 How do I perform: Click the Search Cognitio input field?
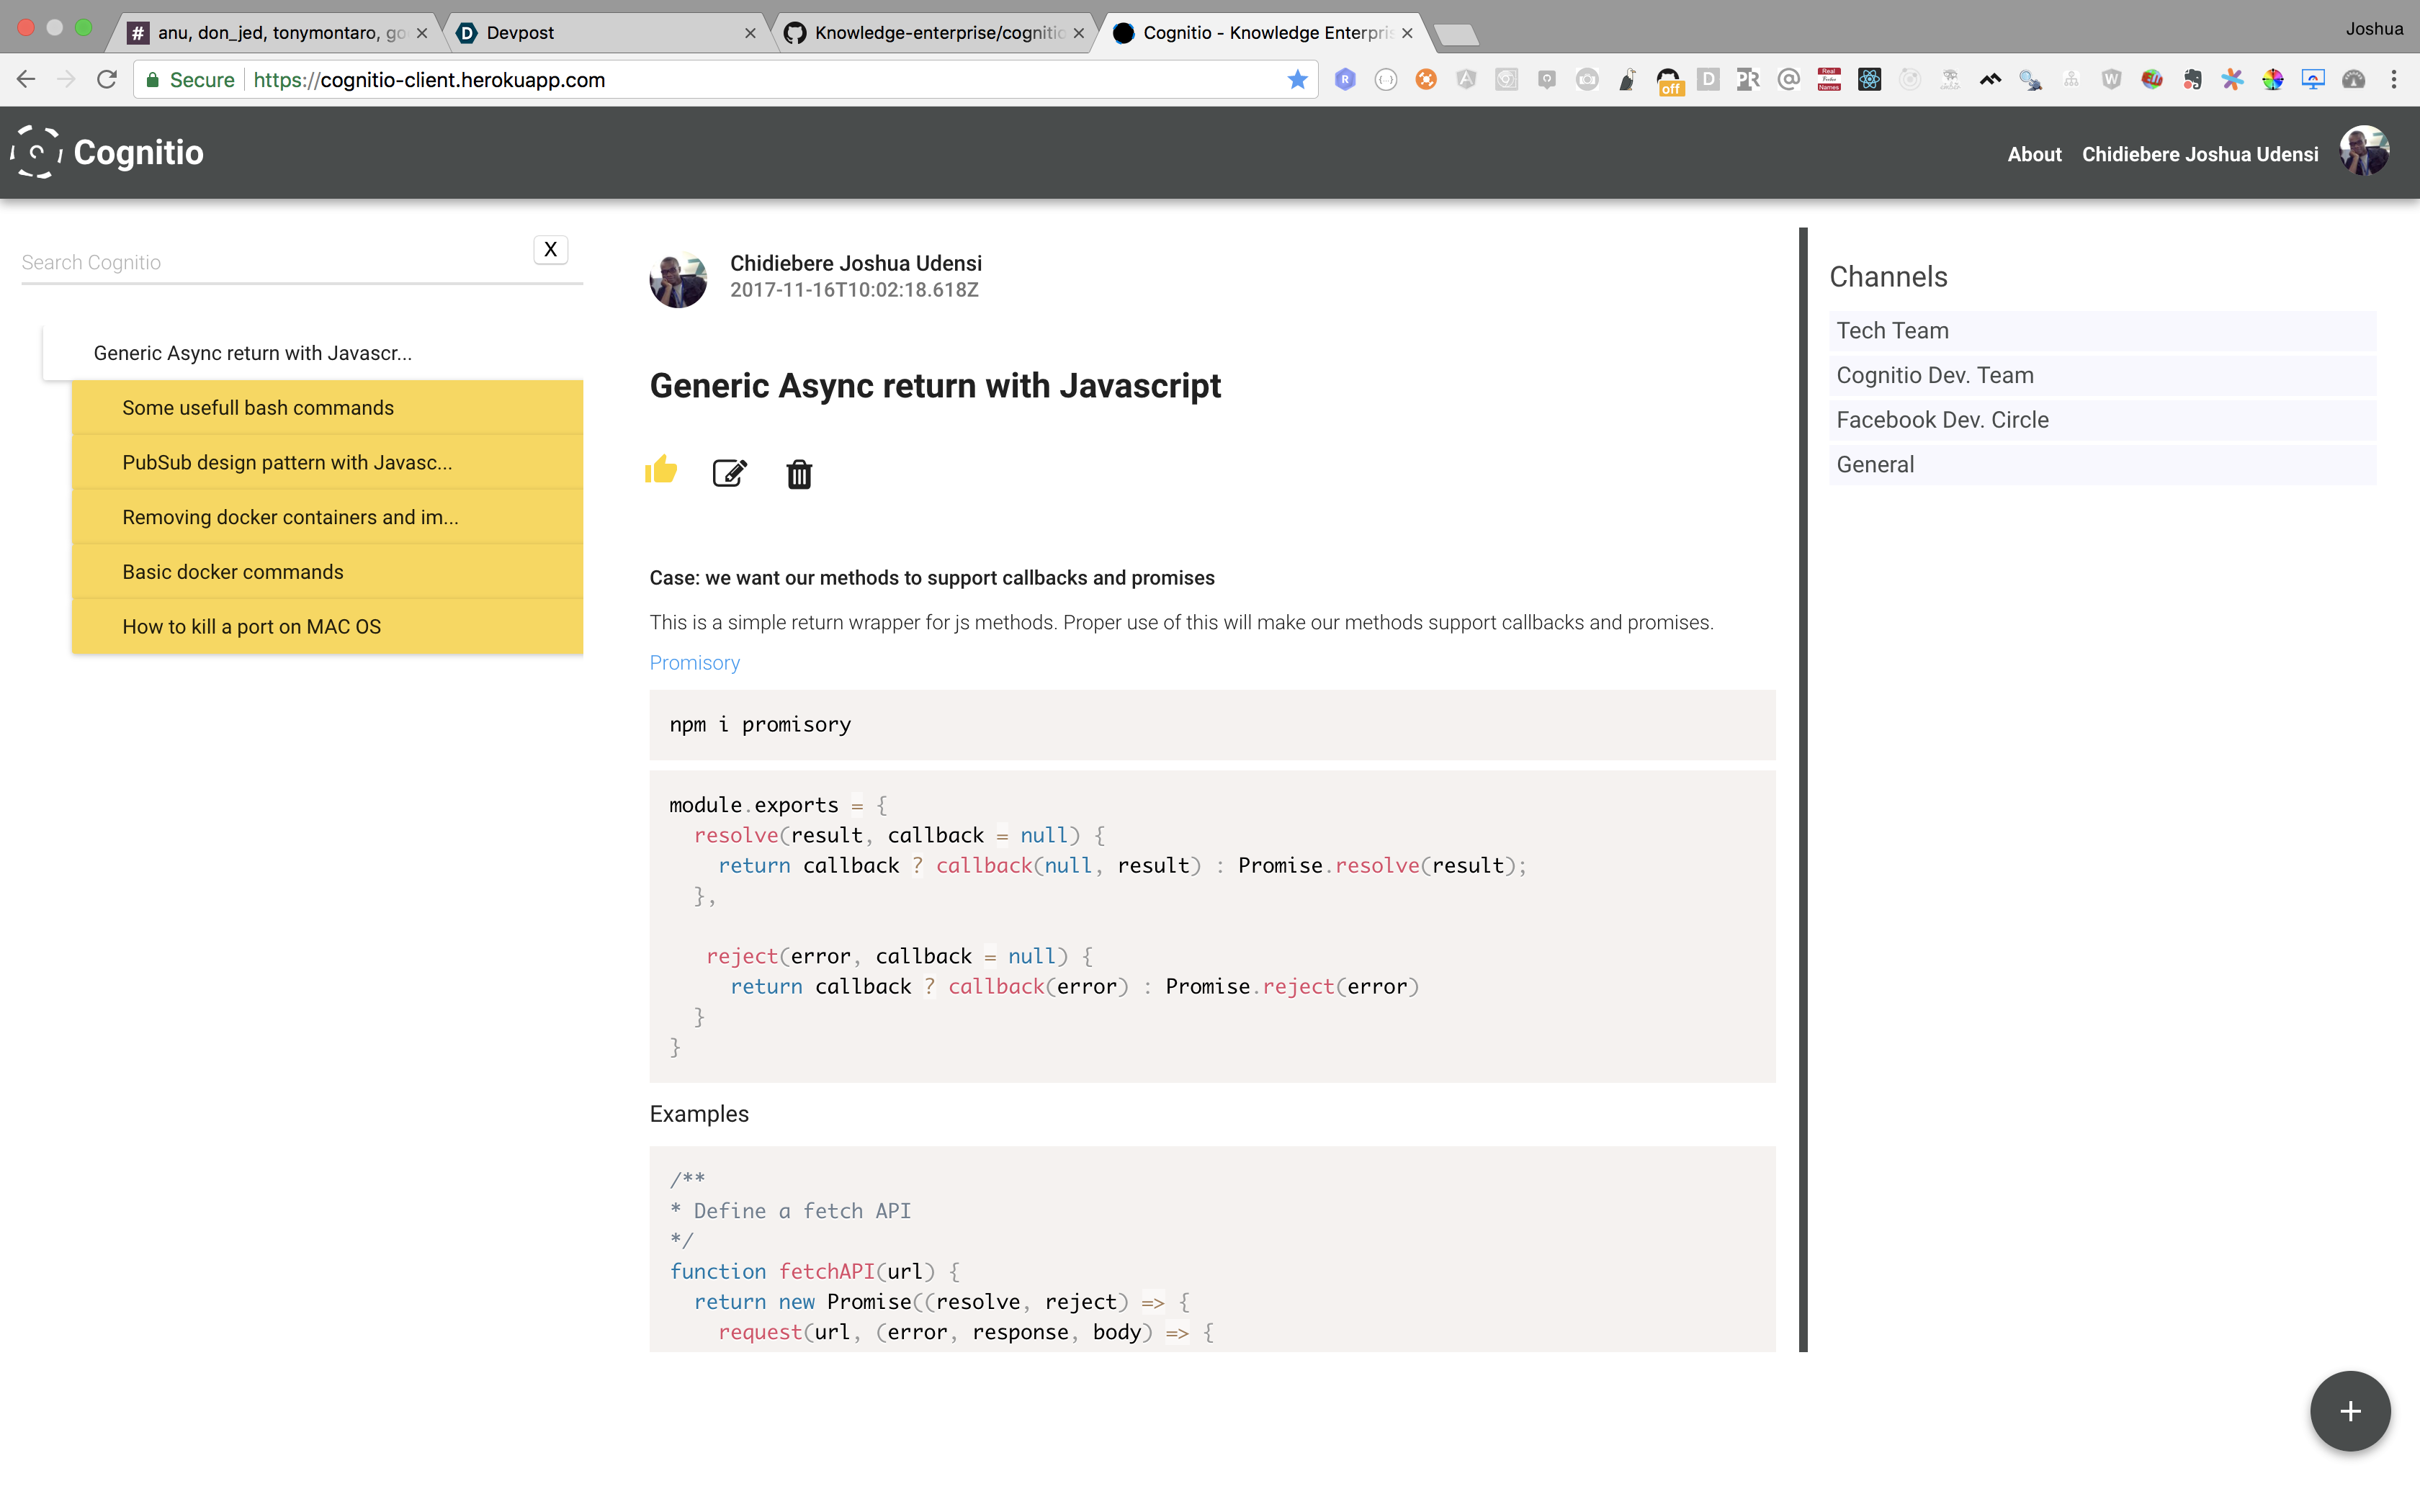[270, 263]
